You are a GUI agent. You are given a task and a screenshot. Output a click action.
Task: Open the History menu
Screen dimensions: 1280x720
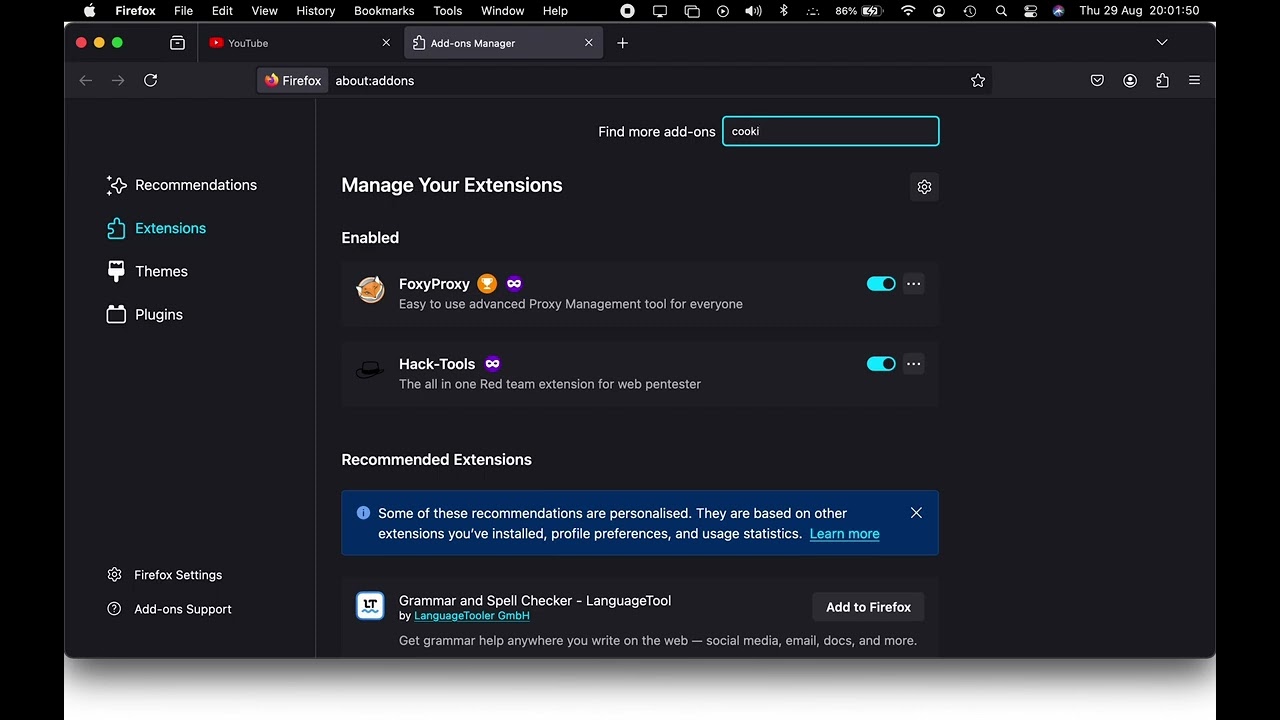point(315,11)
